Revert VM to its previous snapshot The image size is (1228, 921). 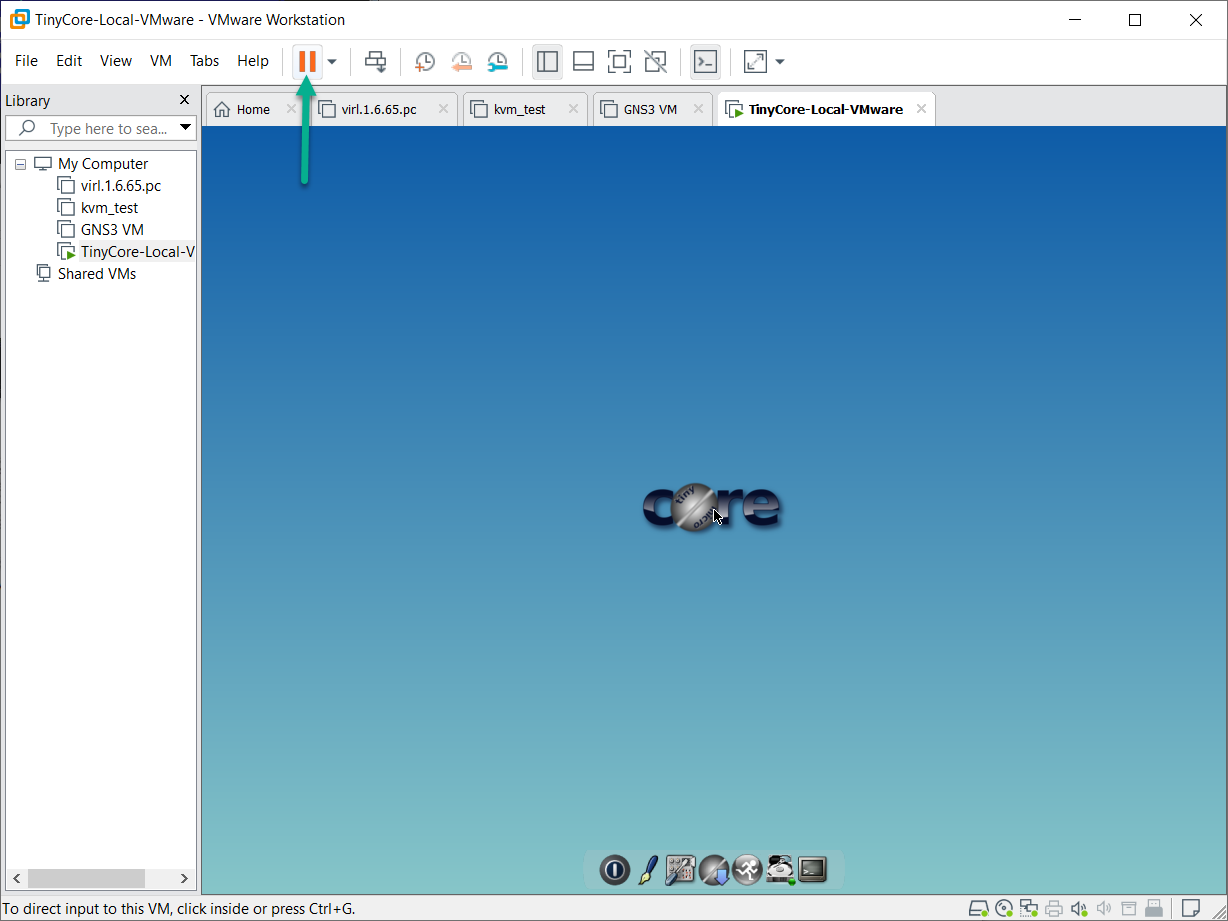(461, 62)
